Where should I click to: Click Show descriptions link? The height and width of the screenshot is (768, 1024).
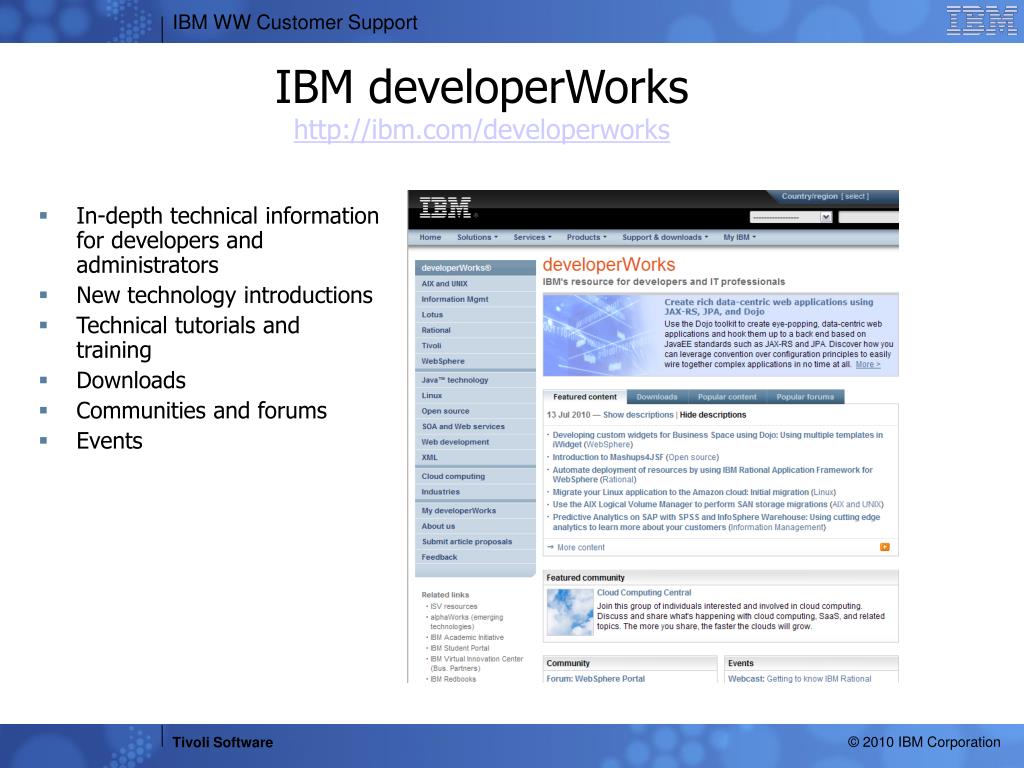pyautogui.click(x=638, y=415)
